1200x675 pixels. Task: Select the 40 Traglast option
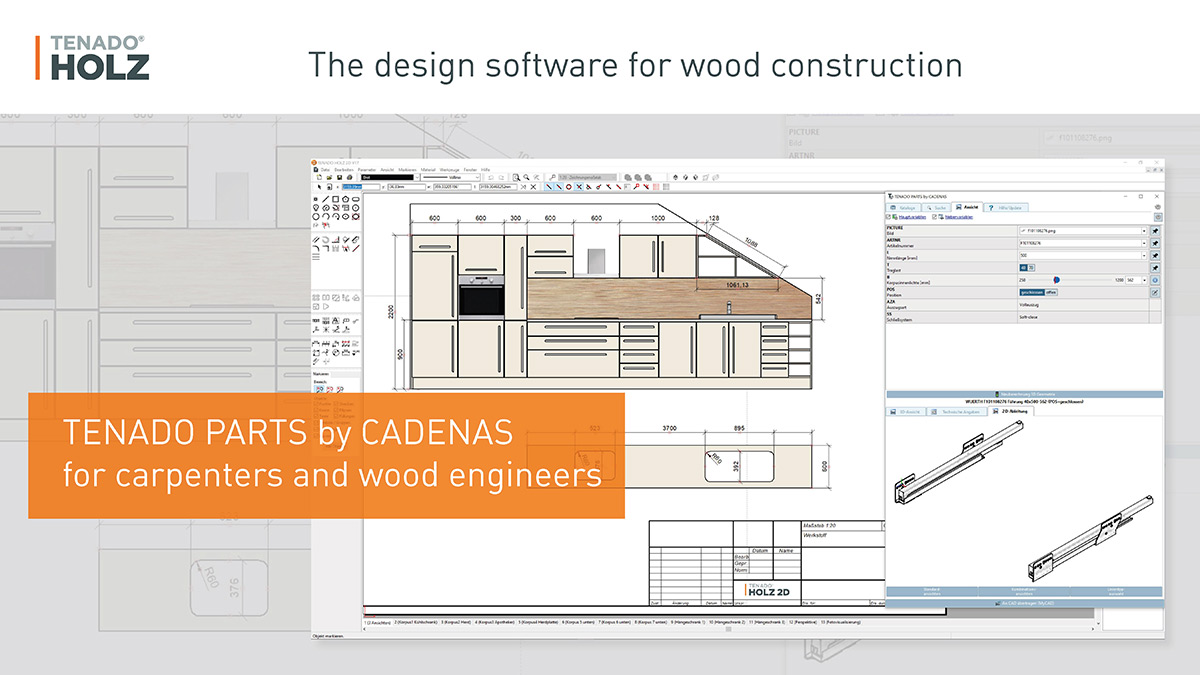tap(1024, 268)
